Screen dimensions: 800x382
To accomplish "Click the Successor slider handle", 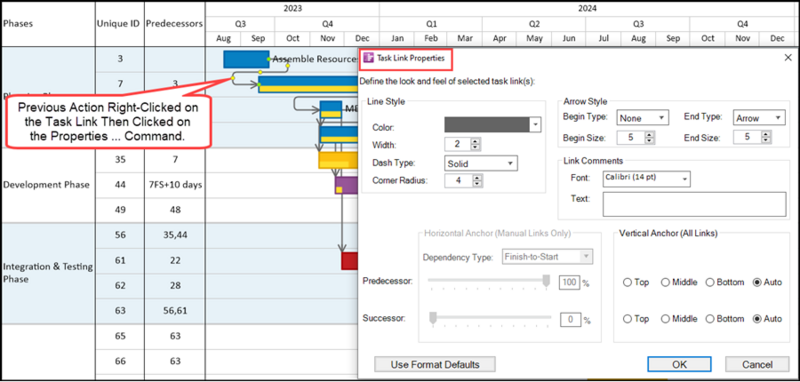I will 433,318.
